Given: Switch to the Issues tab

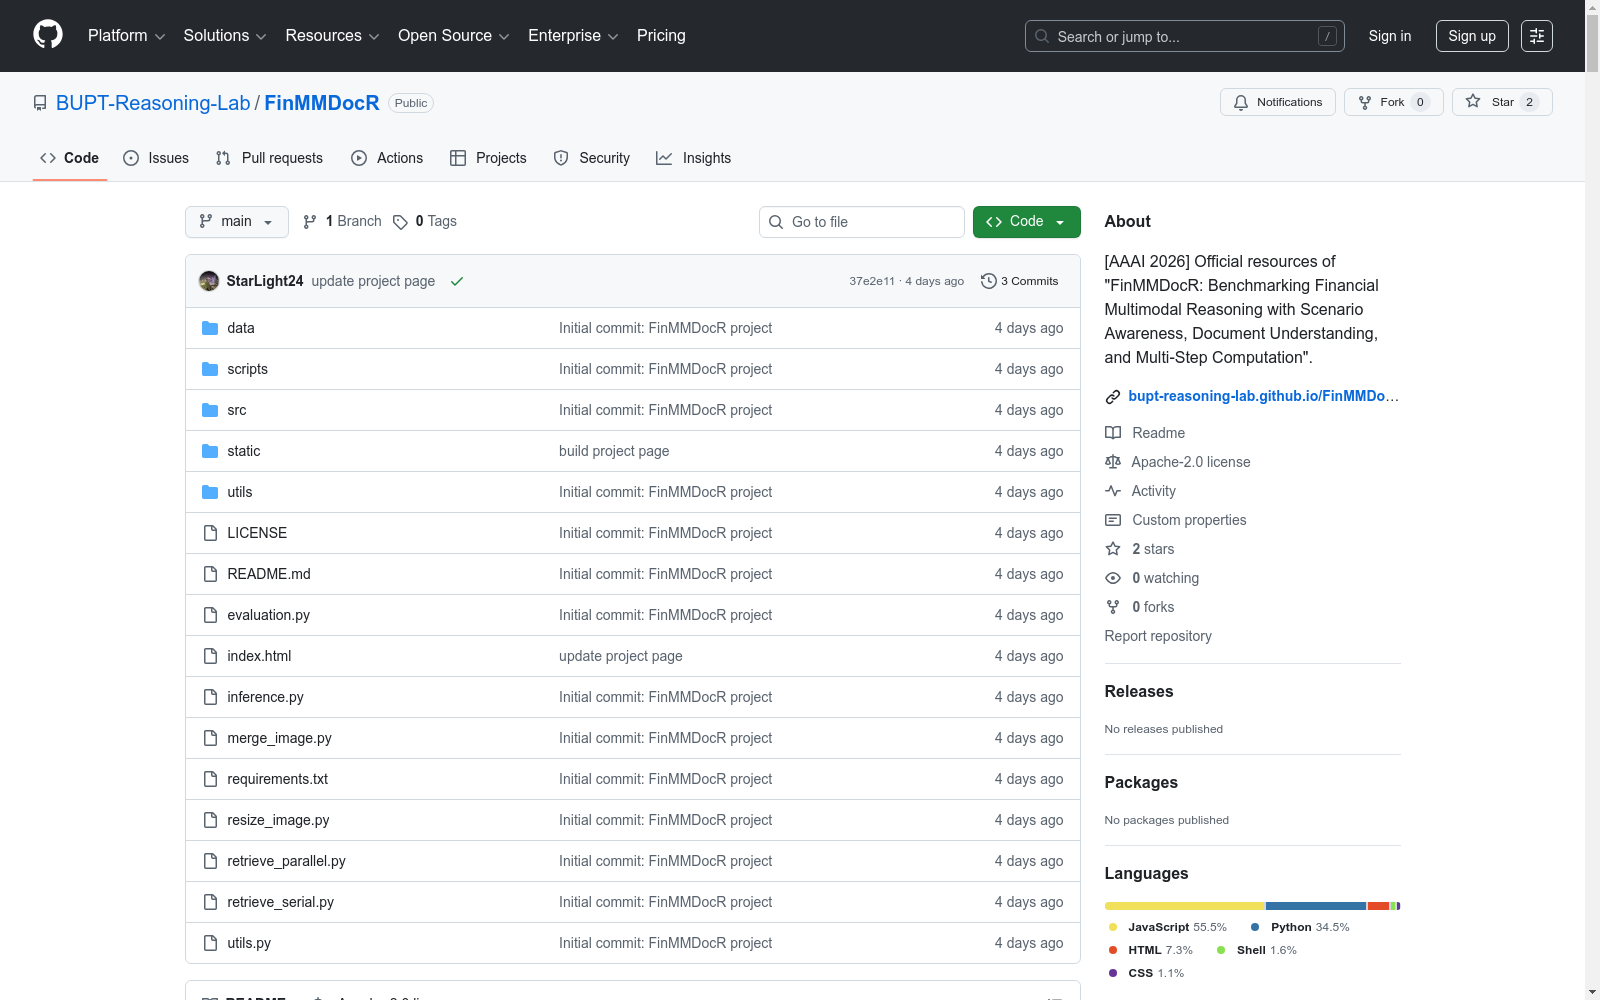Looking at the screenshot, I should pyautogui.click(x=156, y=158).
